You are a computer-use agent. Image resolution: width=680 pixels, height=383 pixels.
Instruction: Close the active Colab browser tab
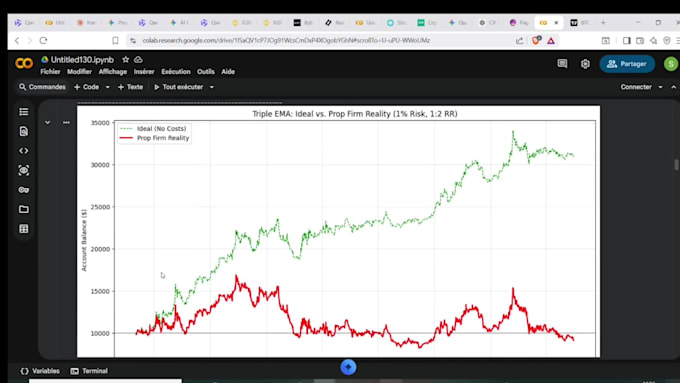click(556, 23)
